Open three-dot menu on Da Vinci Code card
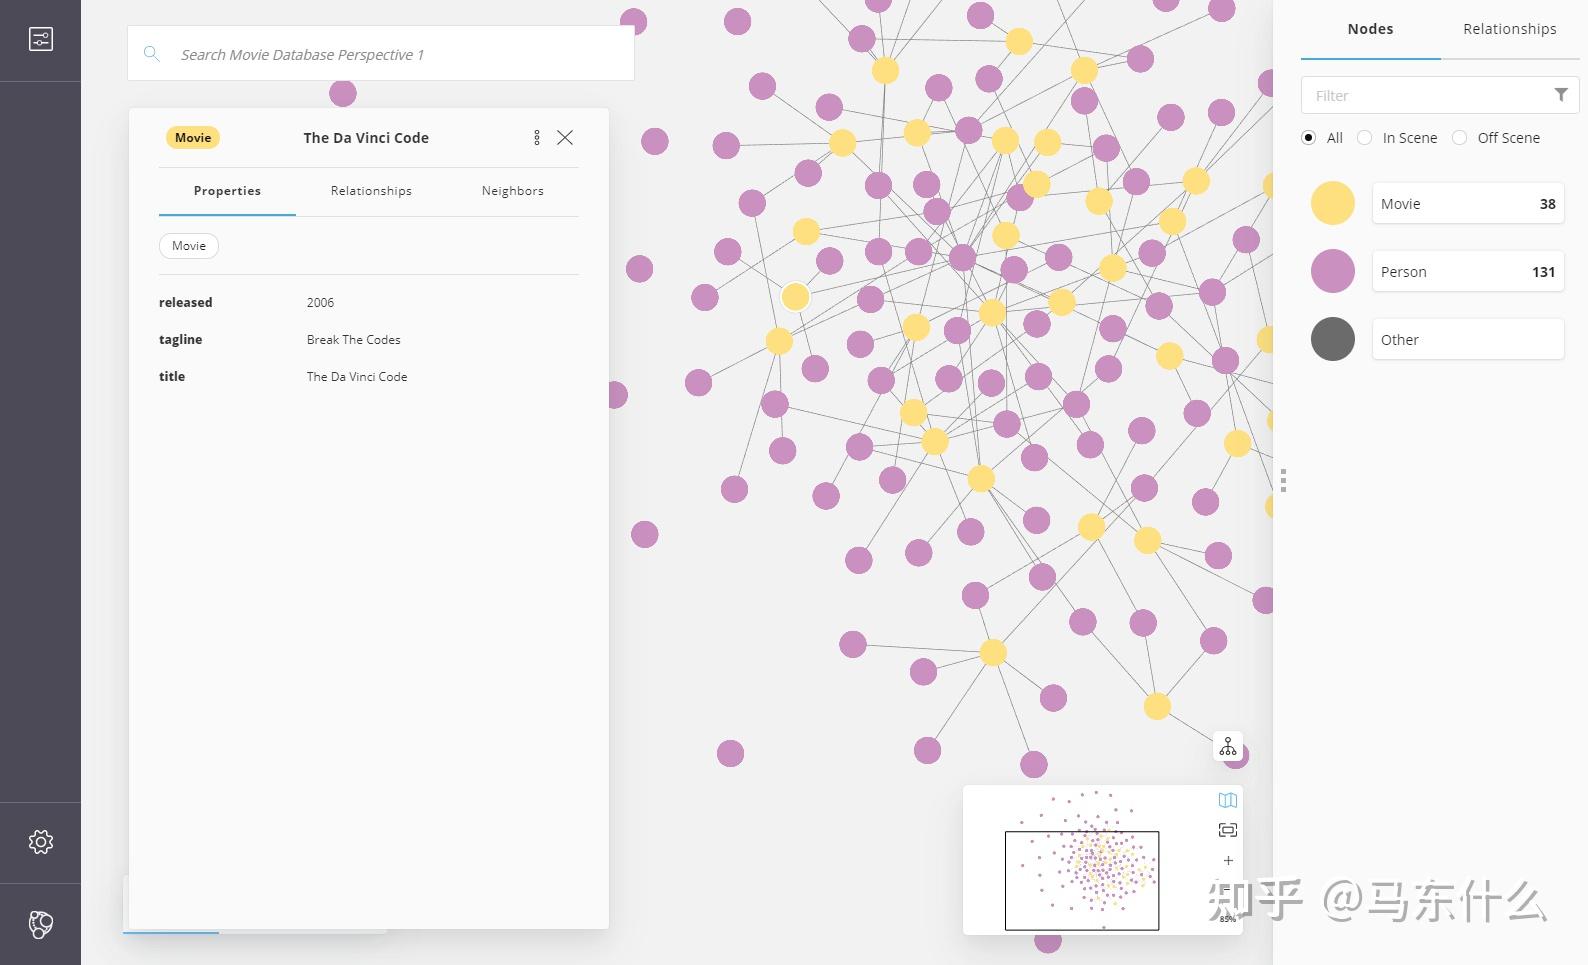This screenshot has height=965, width=1588. (x=537, y=138)
